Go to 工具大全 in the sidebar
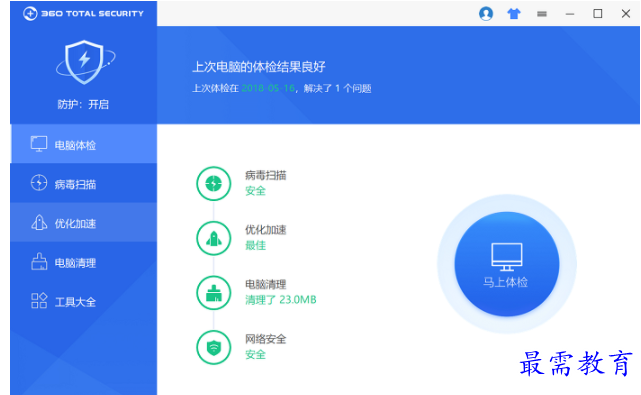The height and width of the screenshot is (395, 641). 83,301
